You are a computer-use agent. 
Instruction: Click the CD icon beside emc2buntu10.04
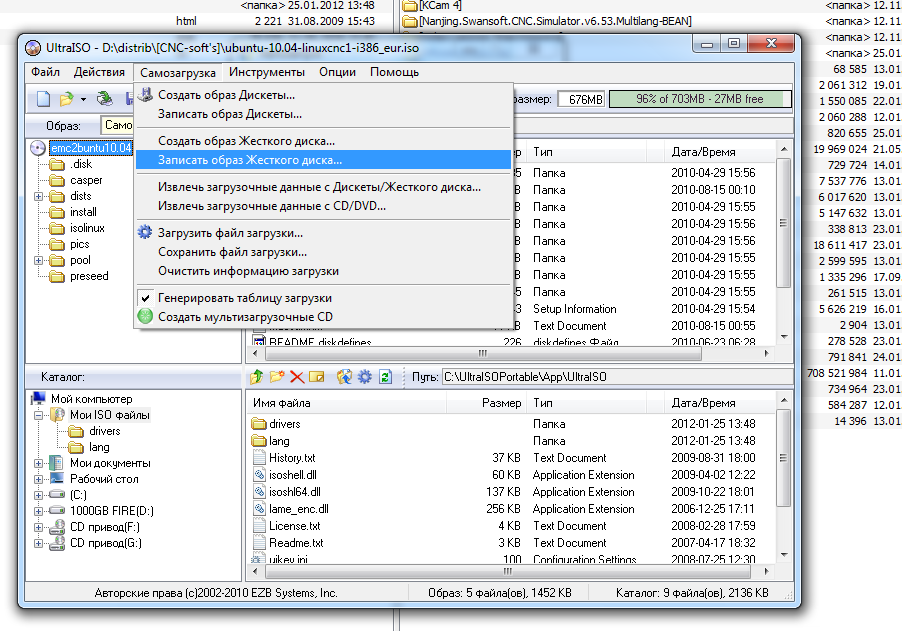pyautogui.click(x=38, y=148)
